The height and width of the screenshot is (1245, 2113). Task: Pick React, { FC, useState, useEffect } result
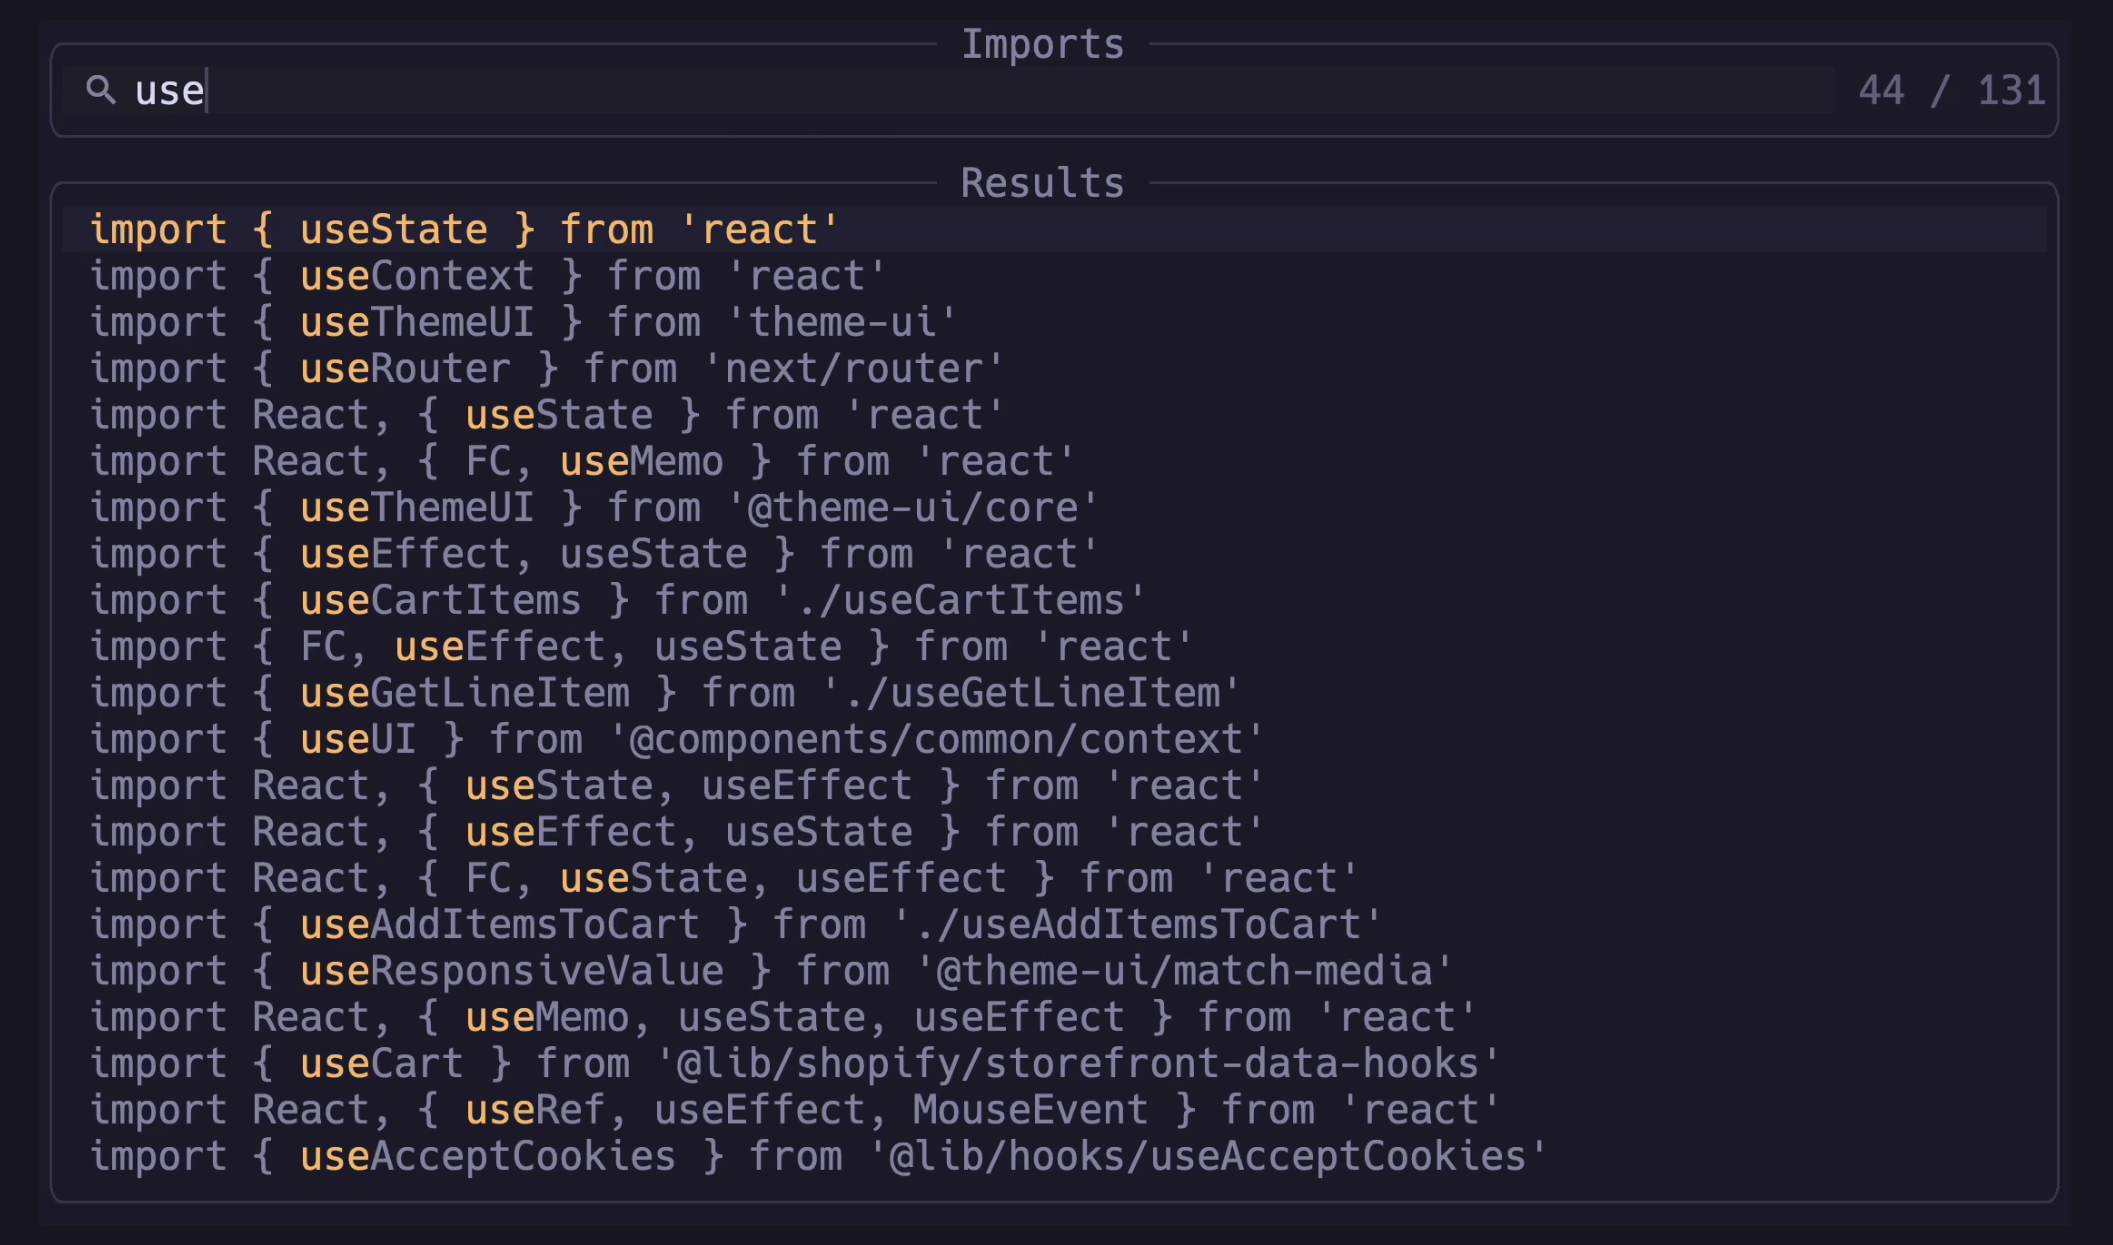[x=1054, y=878]
